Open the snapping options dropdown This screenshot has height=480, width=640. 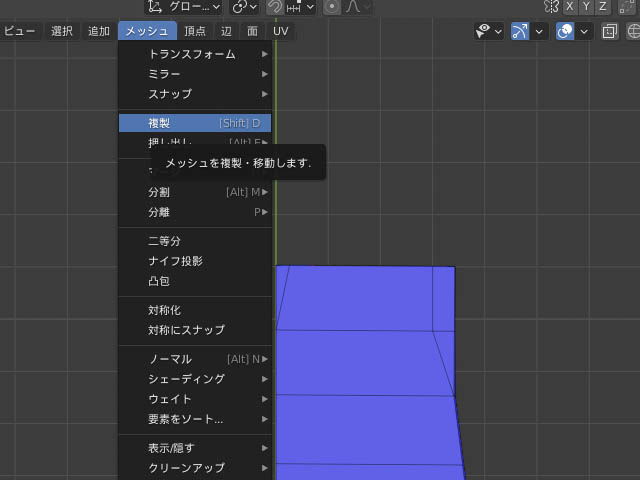tap(300, 7)
